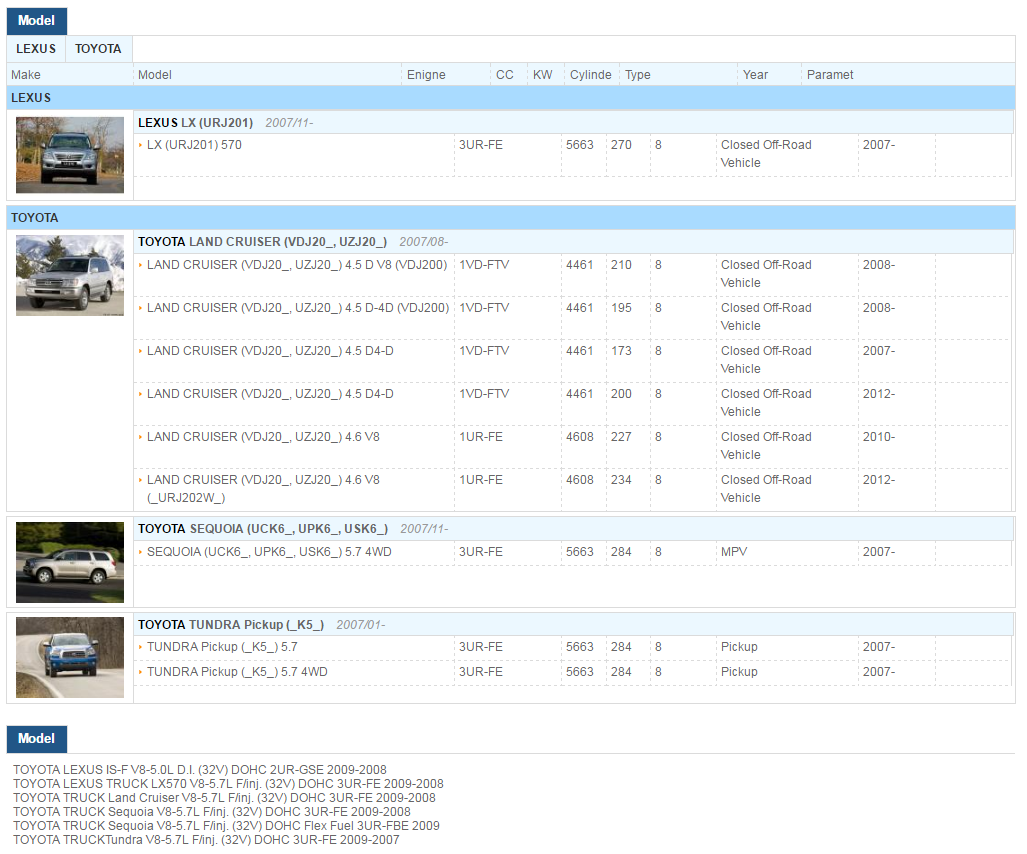Select the 2007/01- Tundra date
Viewport: 1027px width, 854px height.
point(360,625)
